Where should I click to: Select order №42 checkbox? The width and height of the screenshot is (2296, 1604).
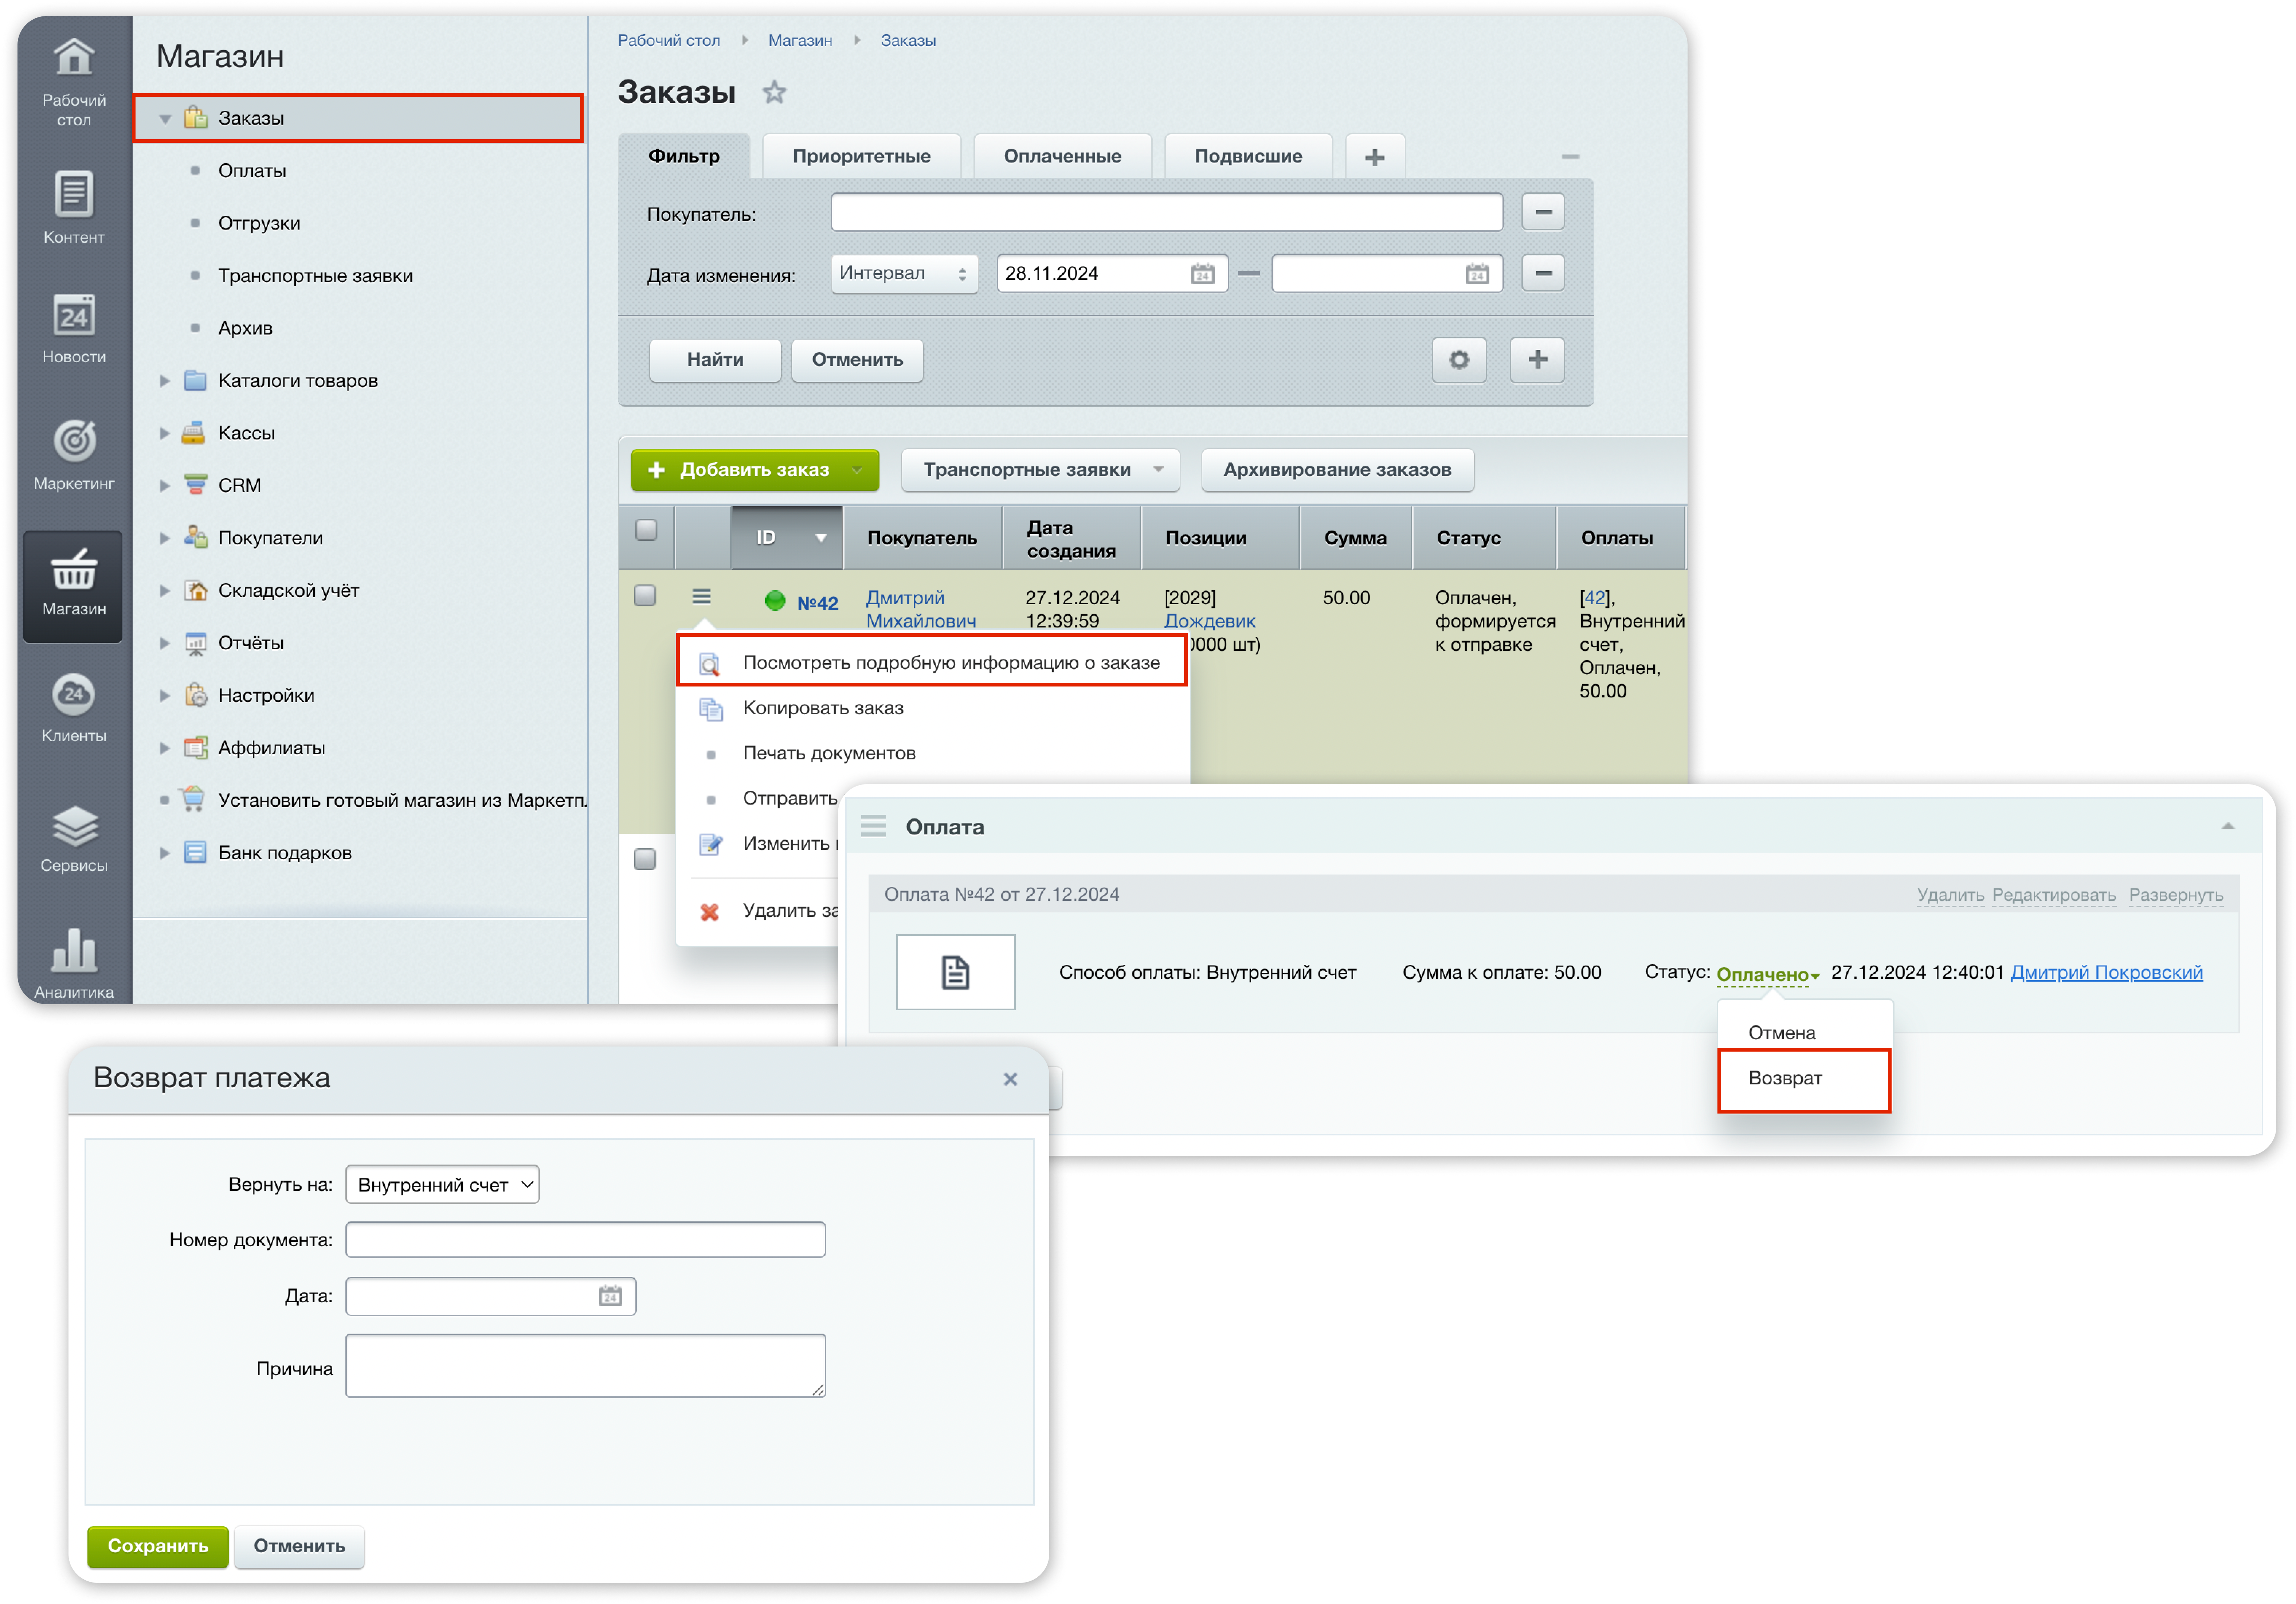[x=645, y=596]
